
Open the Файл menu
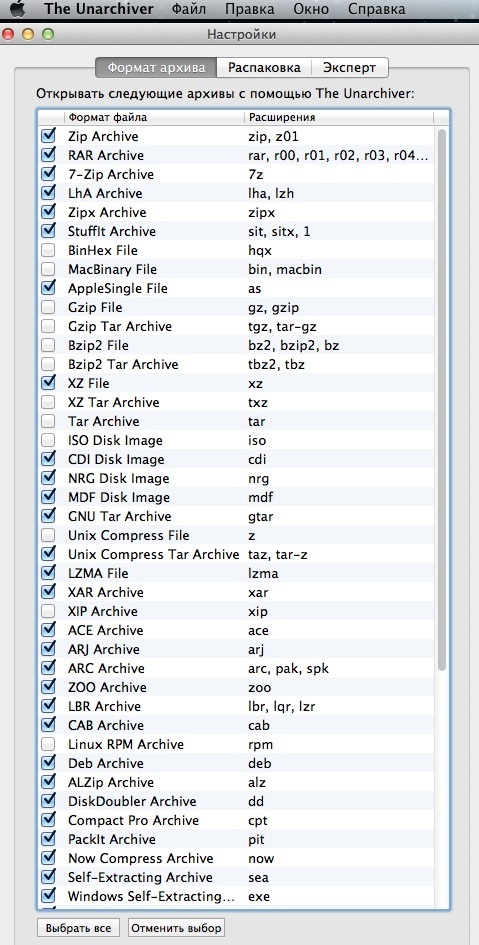[x=189, y=9]
